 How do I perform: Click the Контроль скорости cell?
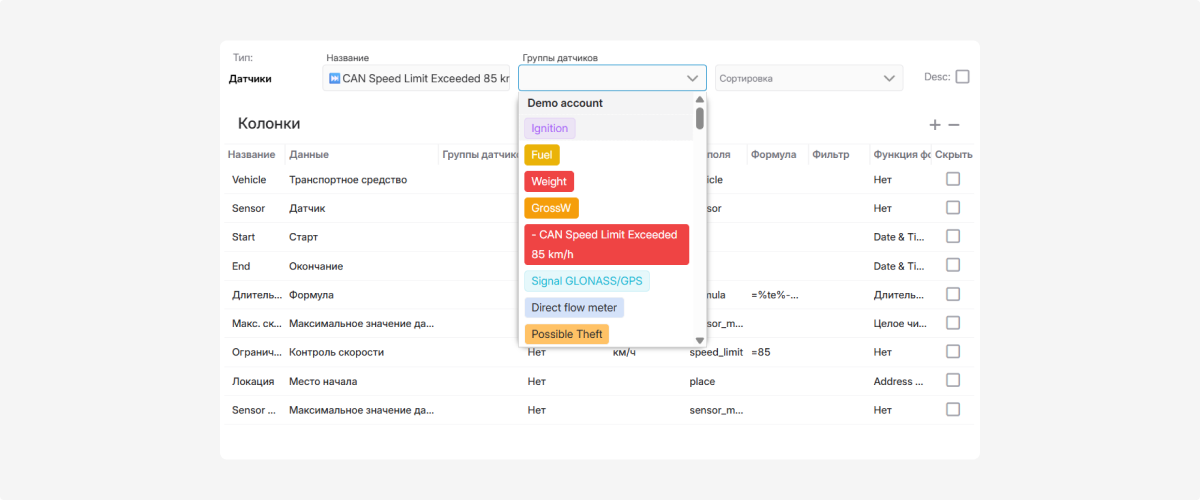(336, 352)
